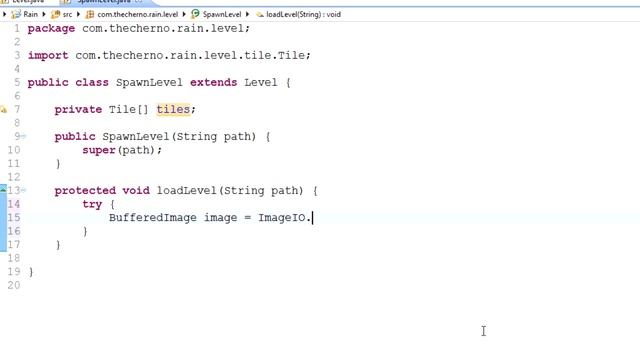Click line number 19 in the gutter

[13, 271]
